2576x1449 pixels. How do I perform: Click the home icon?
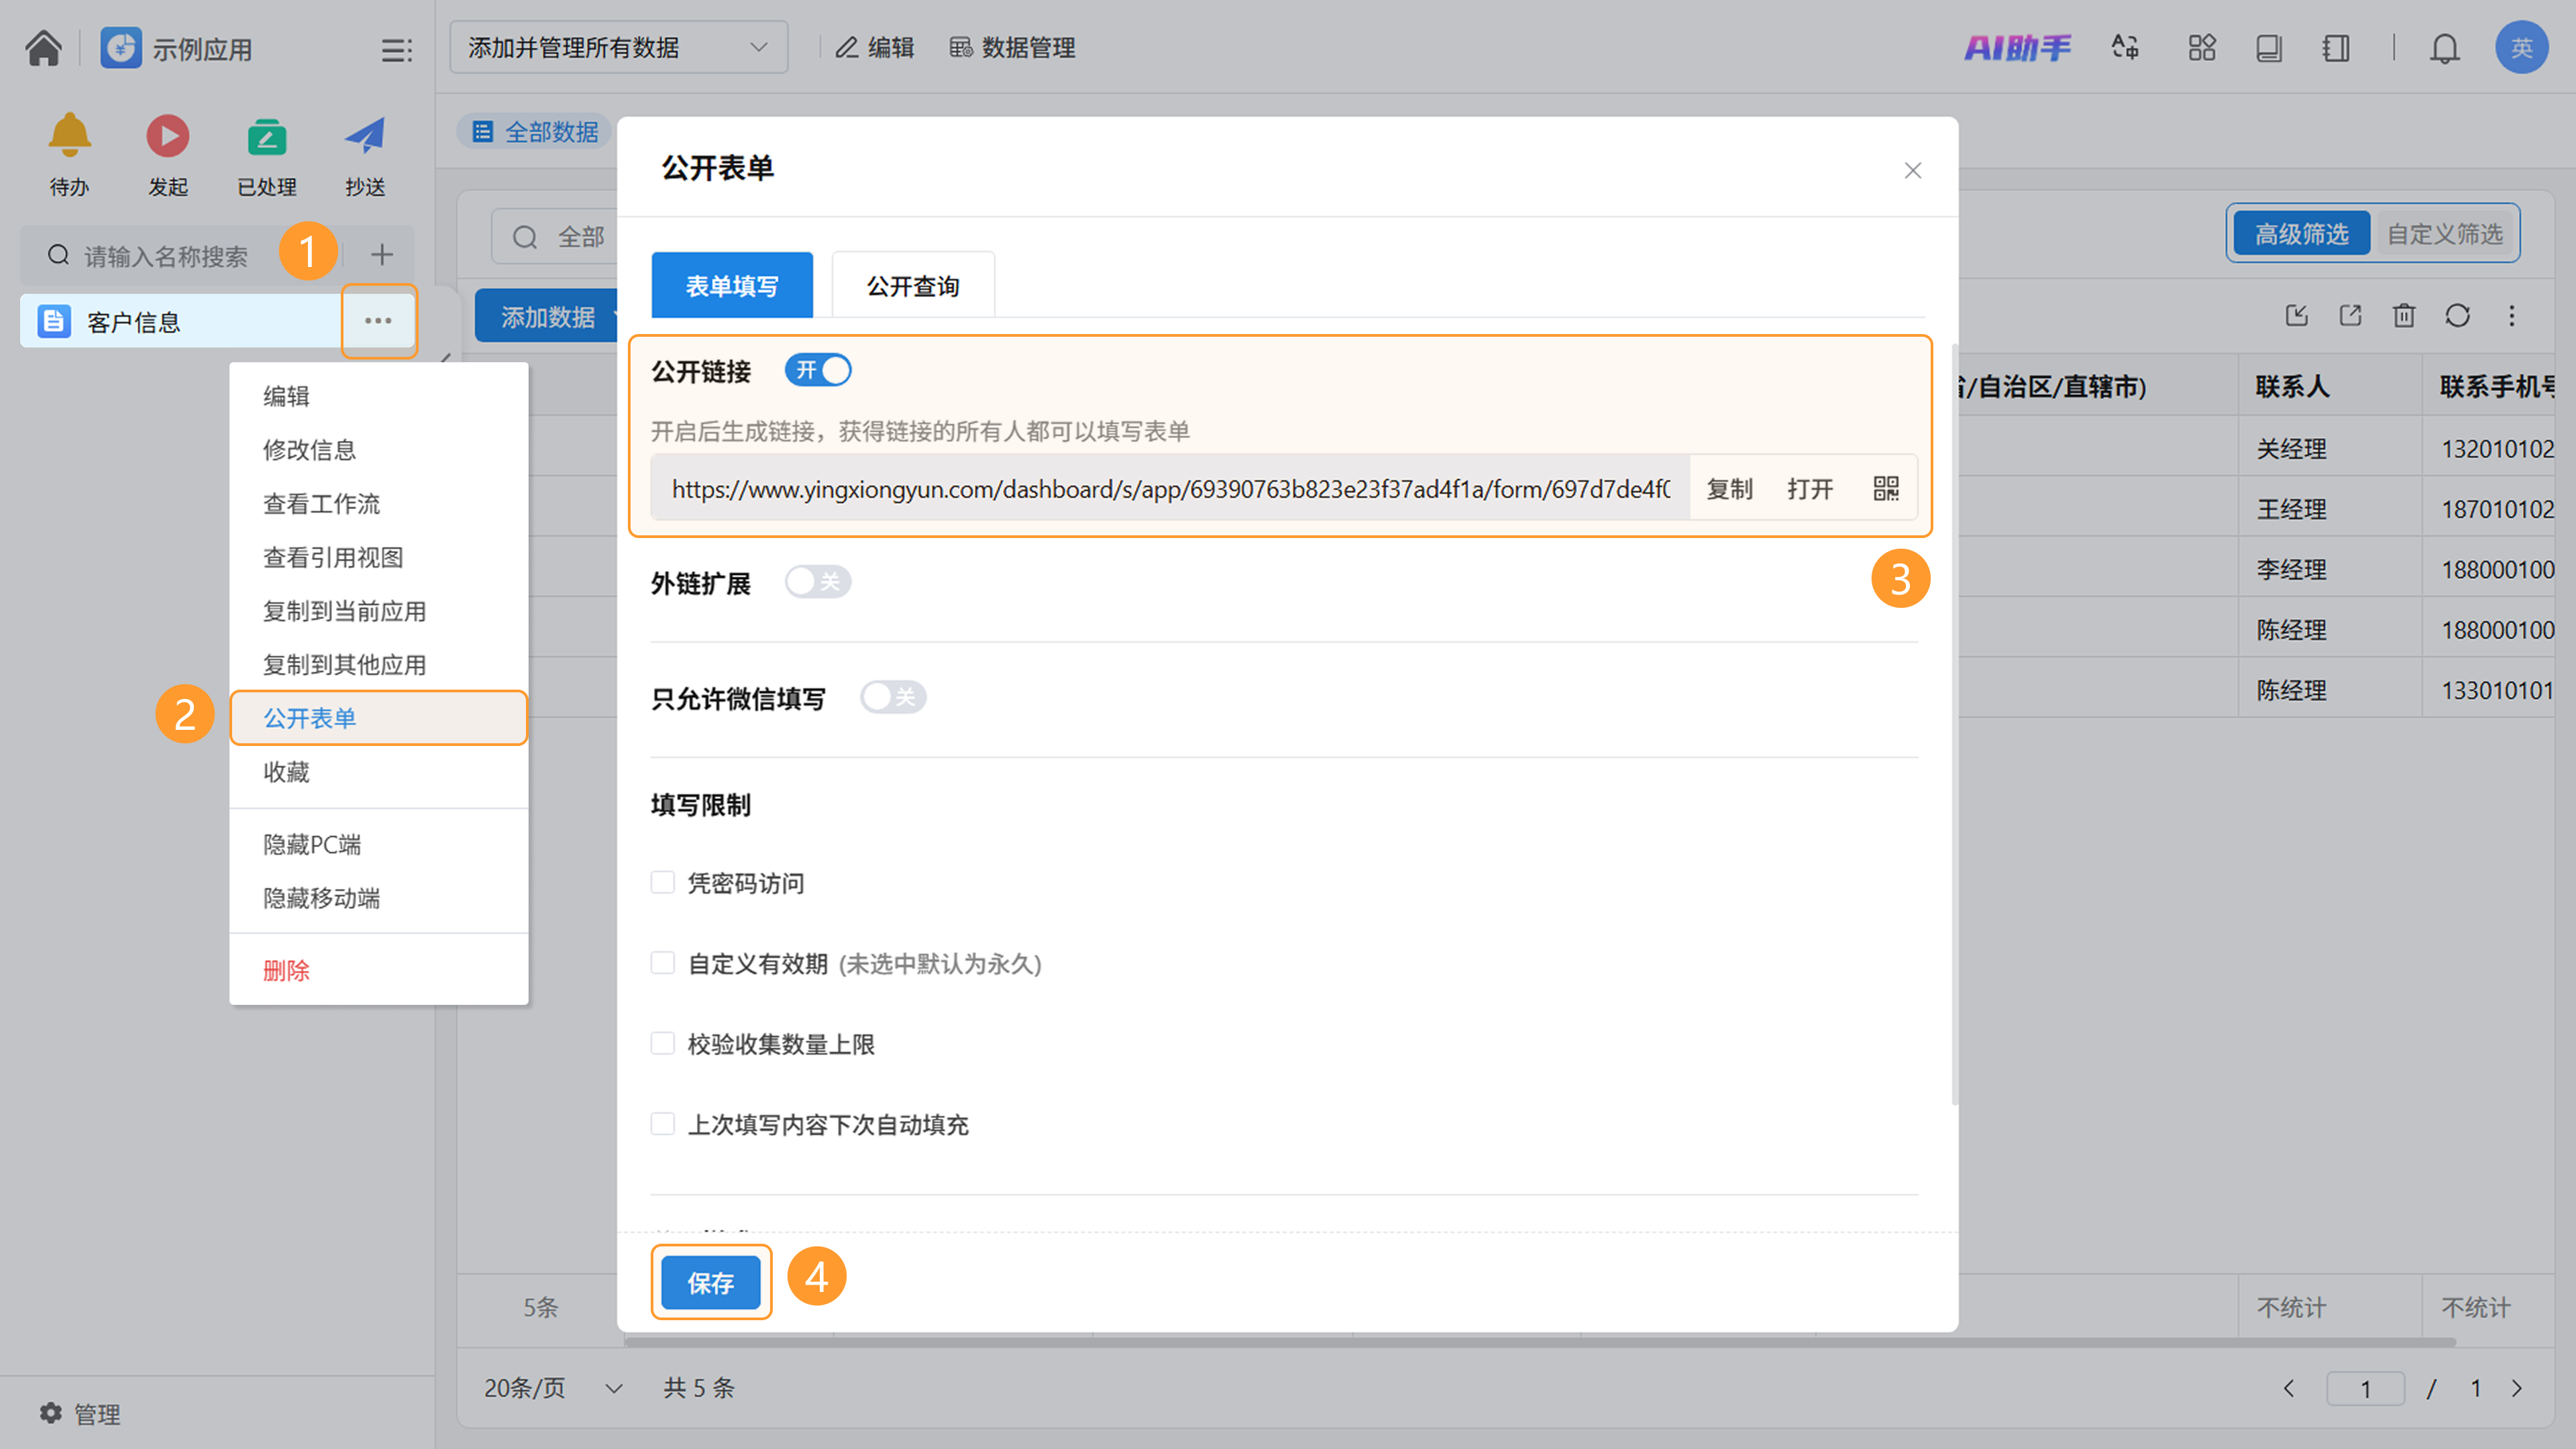[x=43, y=48]
